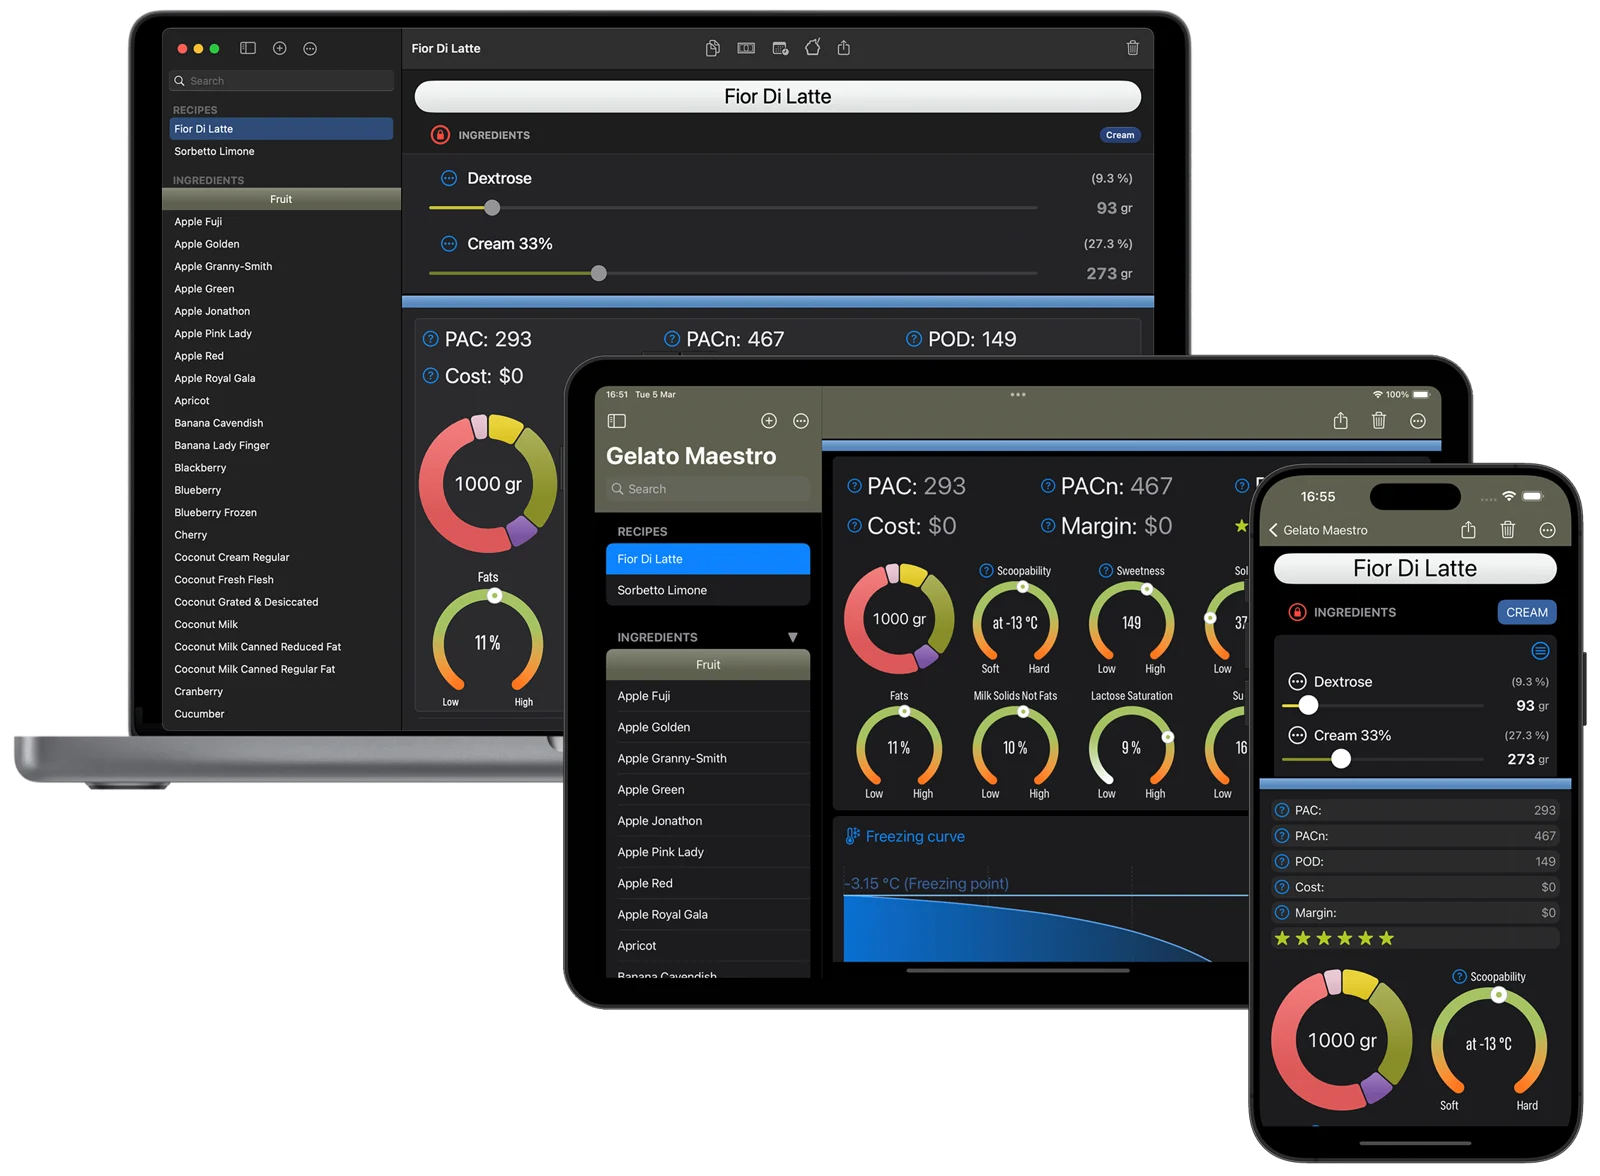1600x1176 pixels.
Task: Click the CREAM button on iPhone
Action: pos(1526,612)
